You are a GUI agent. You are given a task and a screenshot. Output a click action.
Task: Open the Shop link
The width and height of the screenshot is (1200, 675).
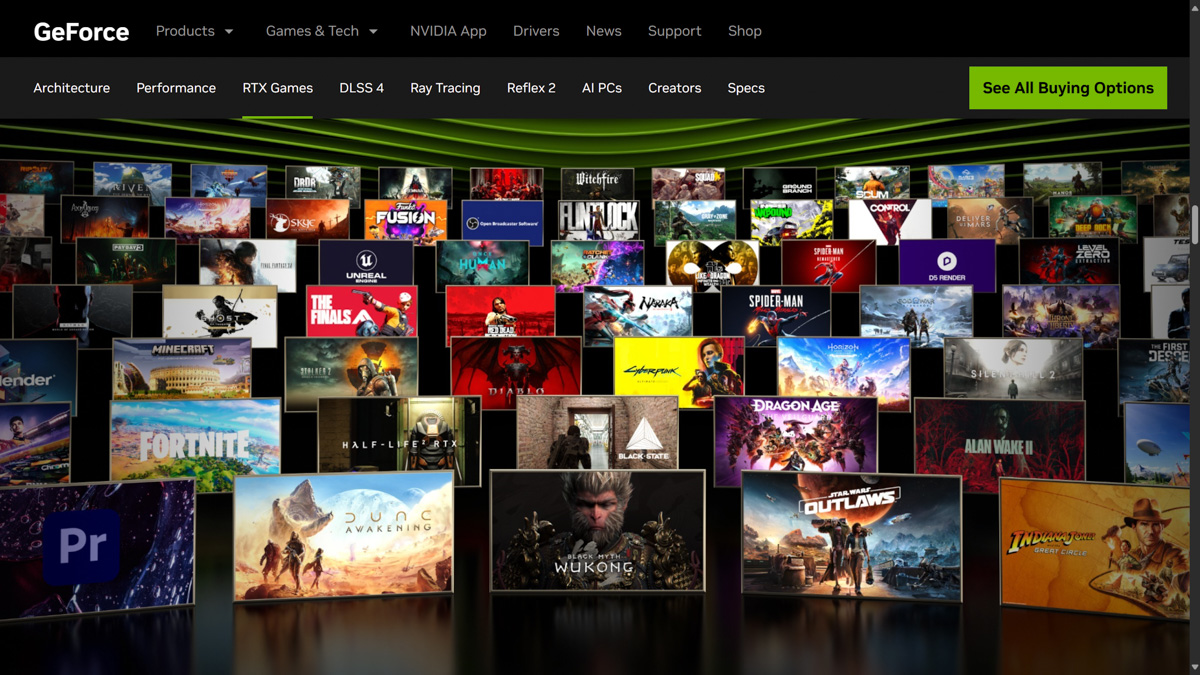(744, 31)
